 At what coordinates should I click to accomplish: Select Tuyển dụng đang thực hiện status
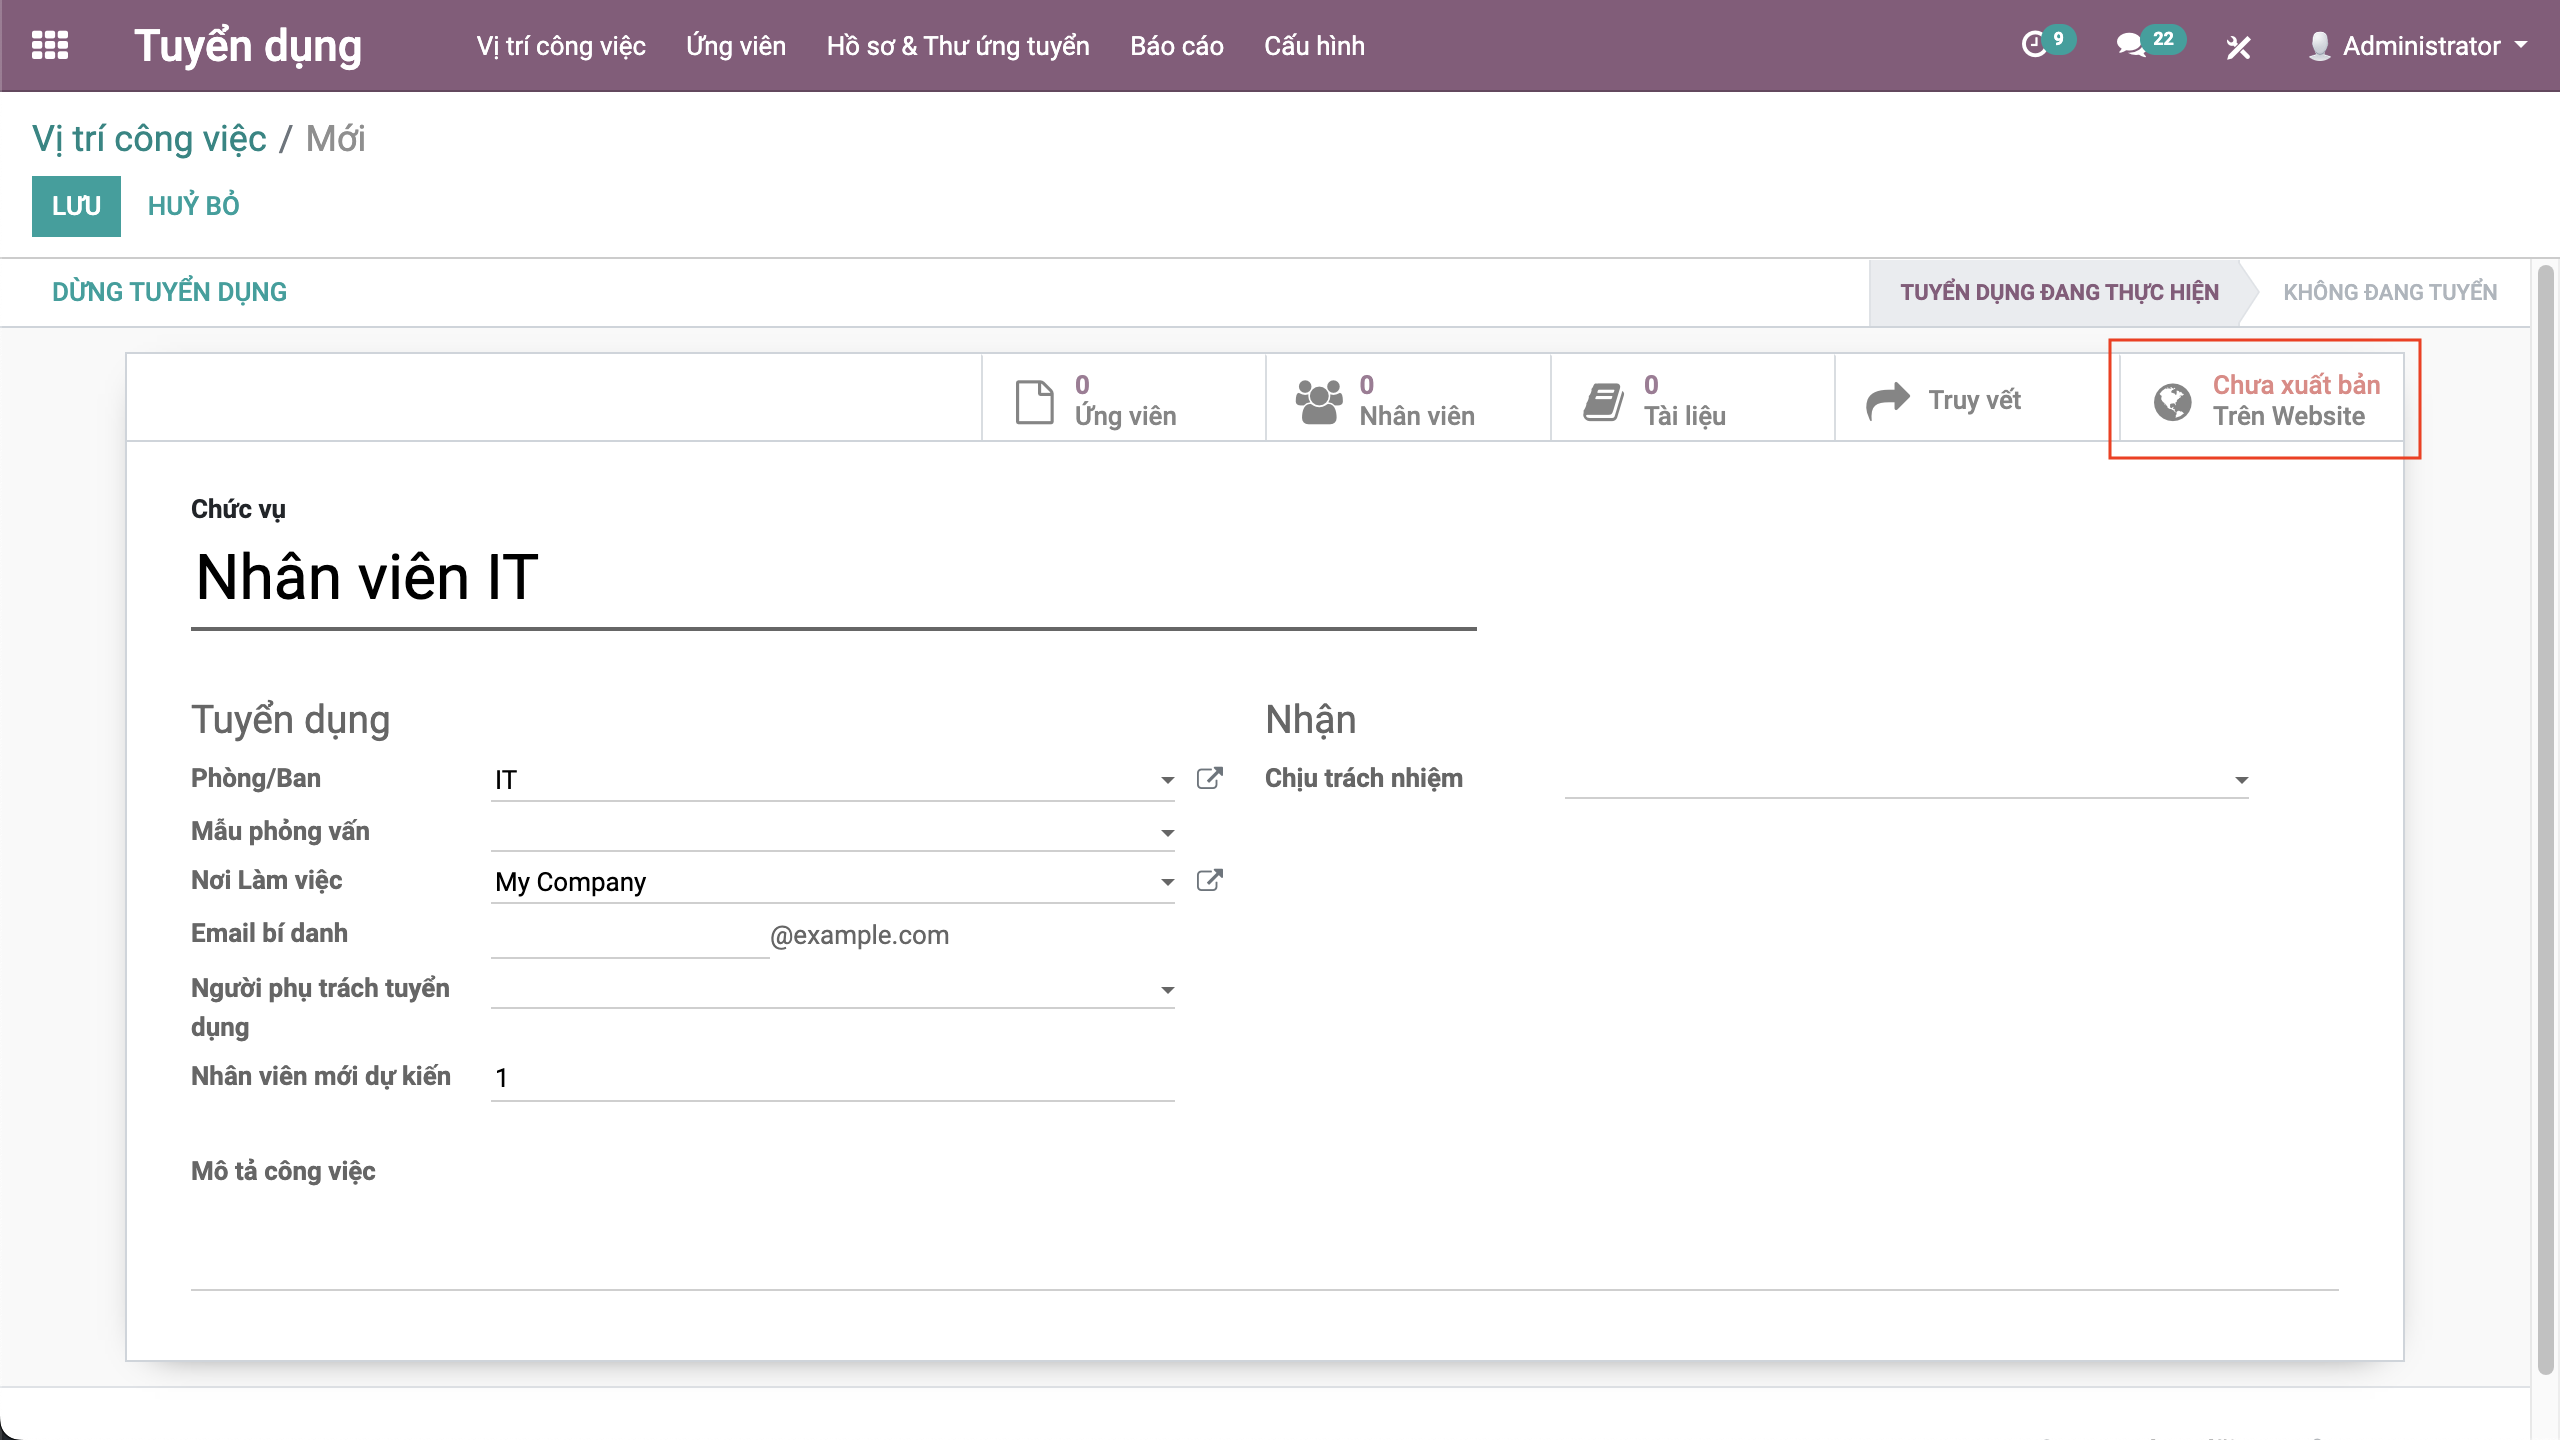tap(2059, 292)
